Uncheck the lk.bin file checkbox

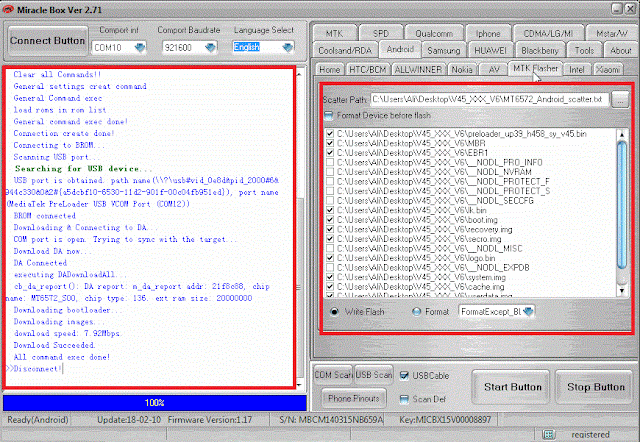(330, 210)
